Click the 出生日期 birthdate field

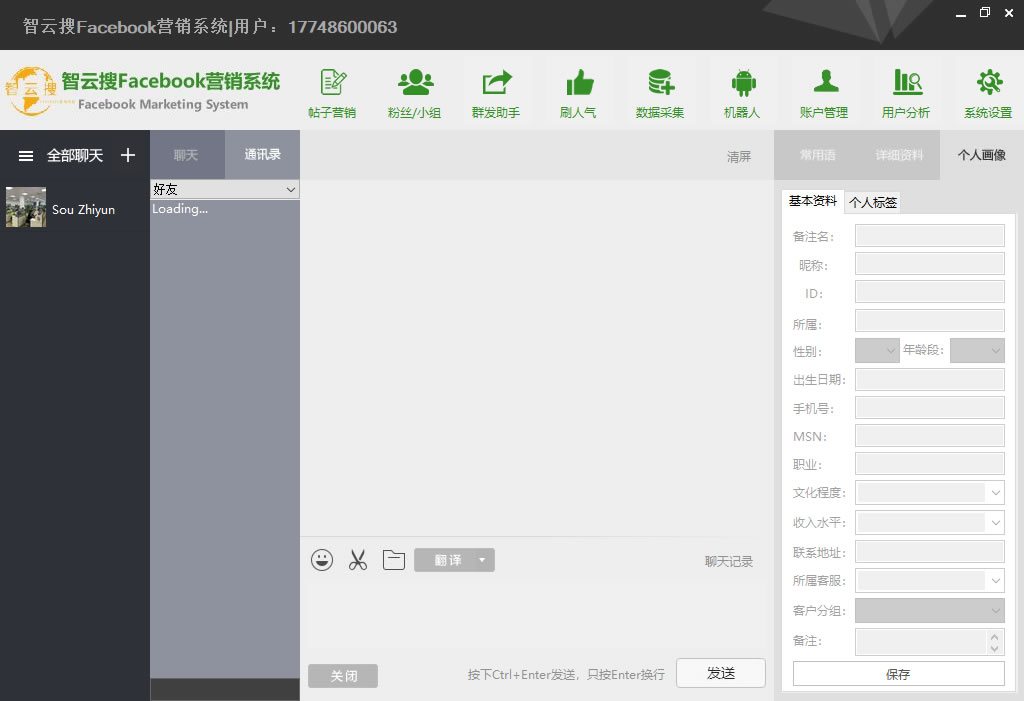930,380
